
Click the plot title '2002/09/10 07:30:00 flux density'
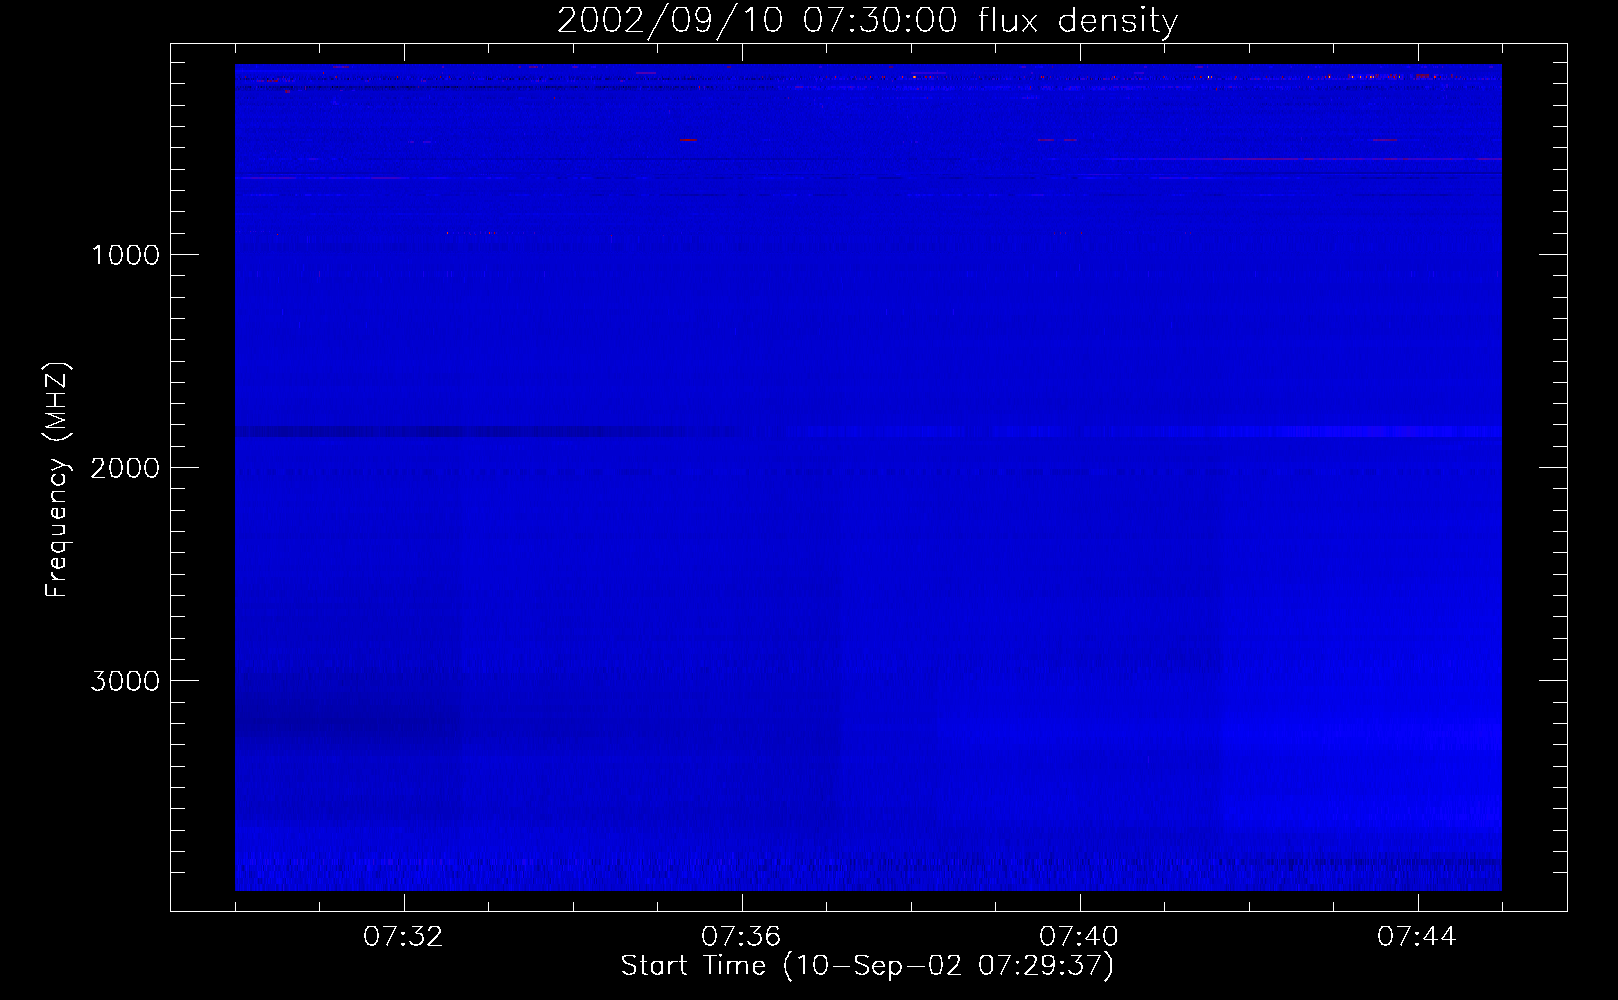click(867, 21)
